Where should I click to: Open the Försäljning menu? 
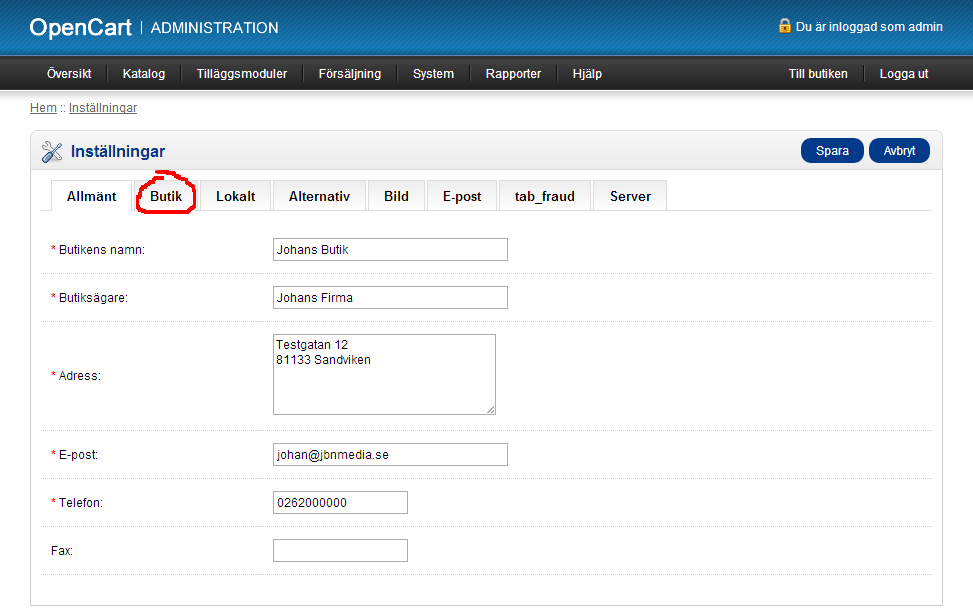tap(350, 74)
